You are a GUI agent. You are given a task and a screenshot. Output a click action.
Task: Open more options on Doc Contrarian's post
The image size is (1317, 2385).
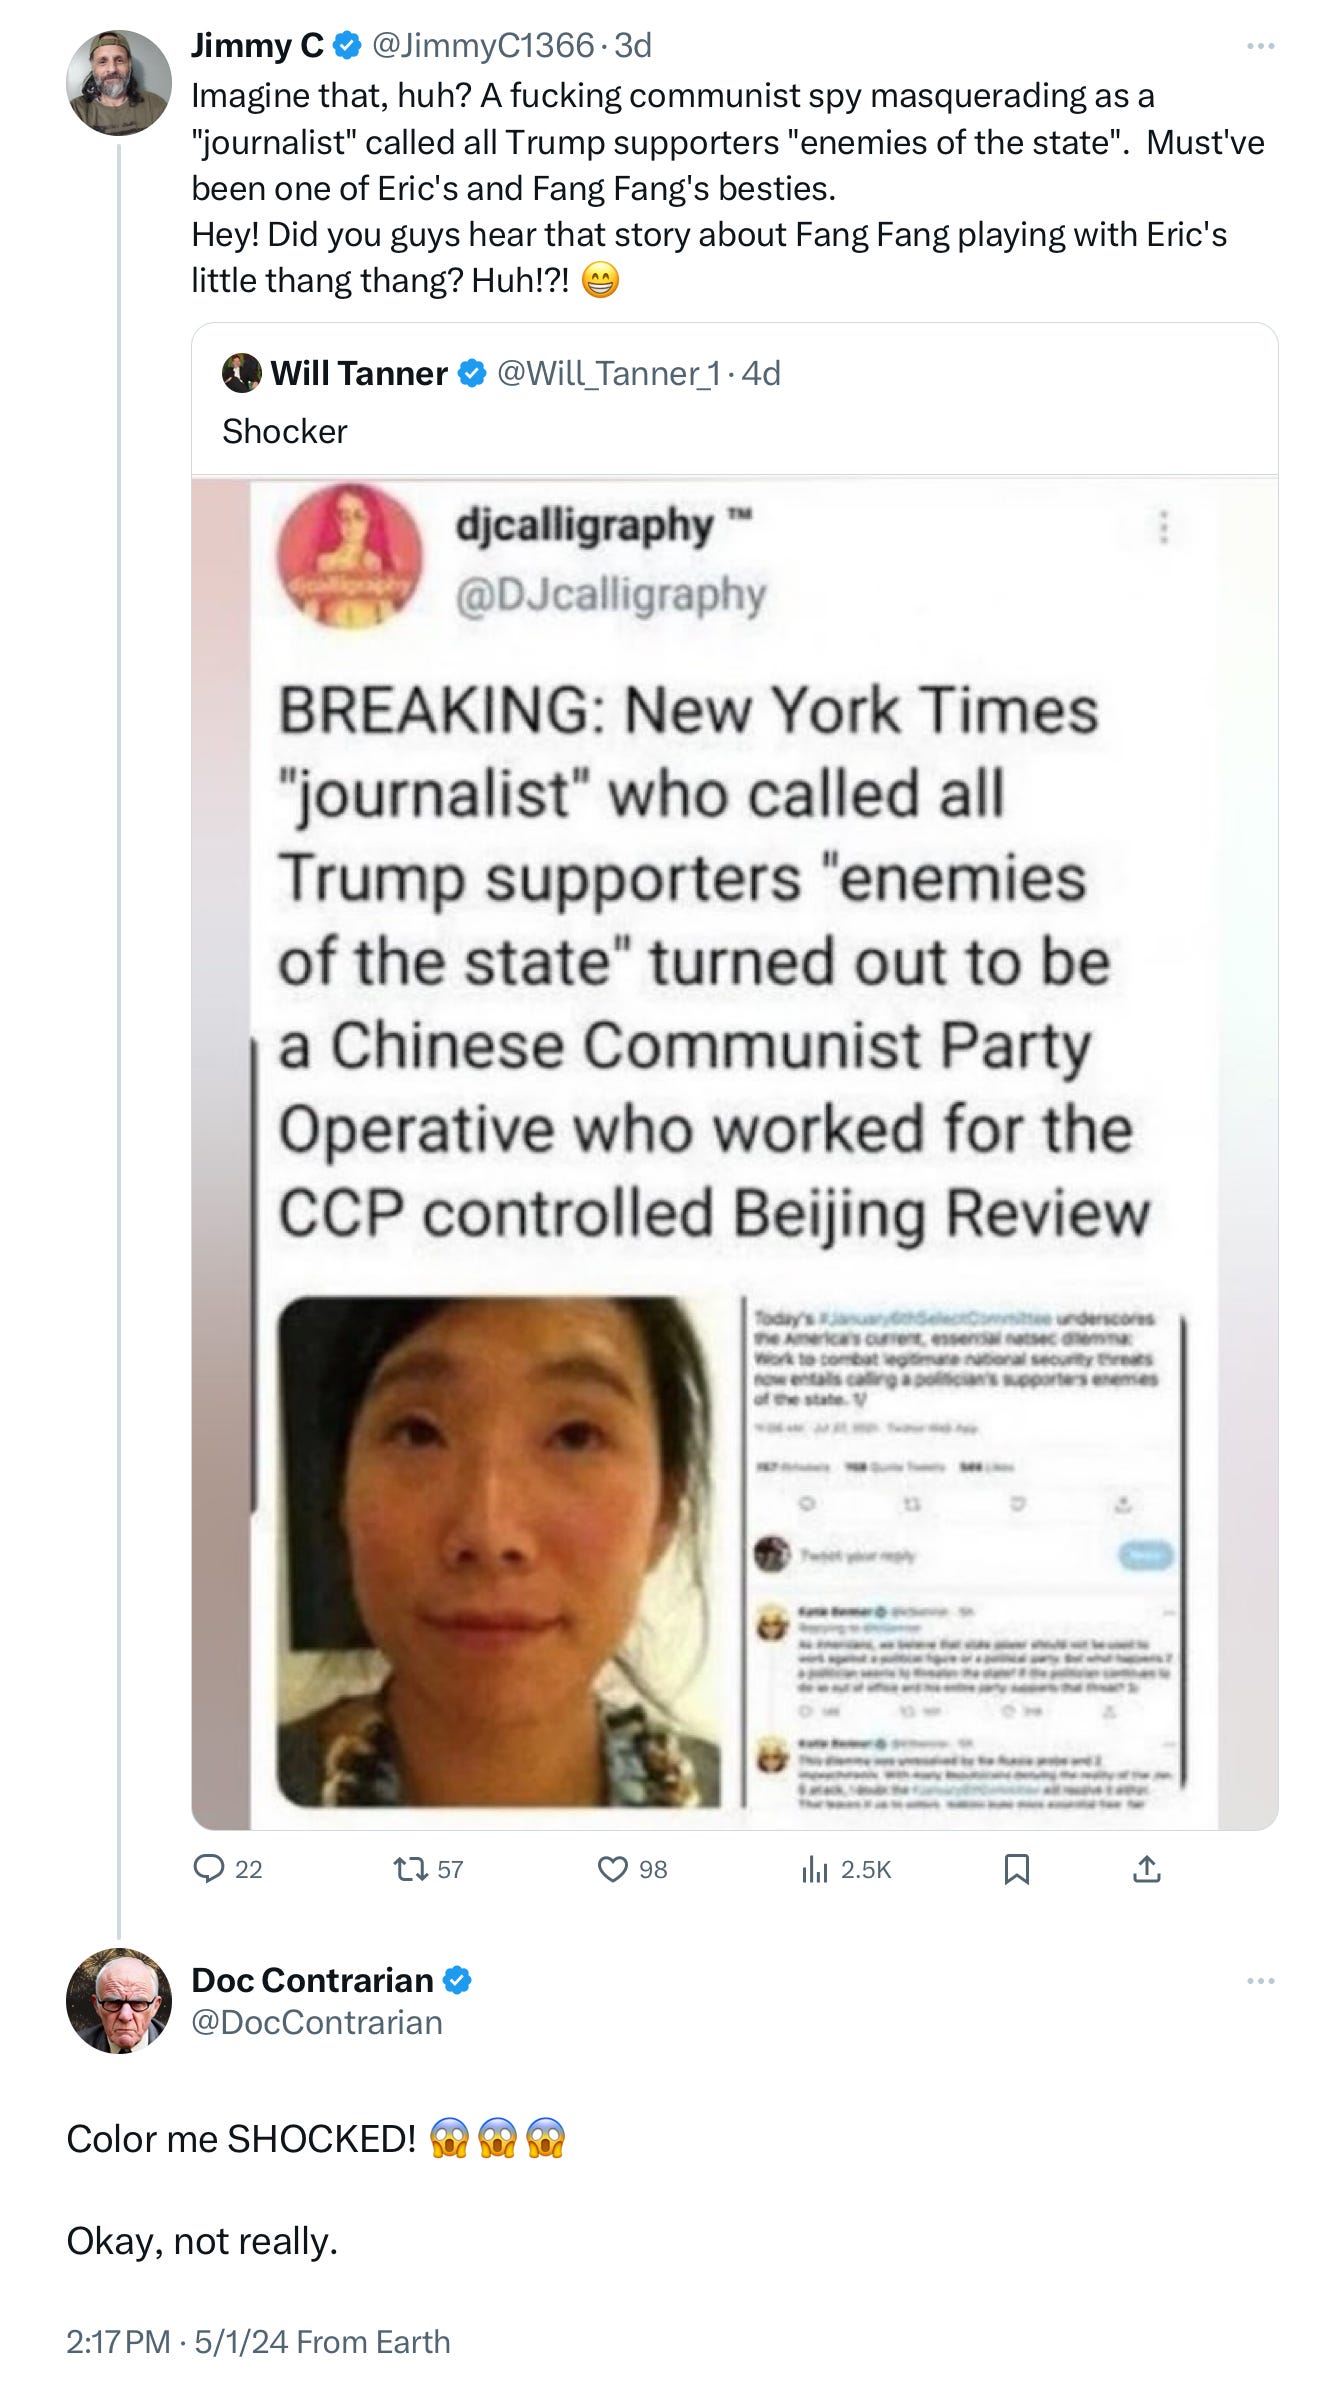pos(1261,1981)
